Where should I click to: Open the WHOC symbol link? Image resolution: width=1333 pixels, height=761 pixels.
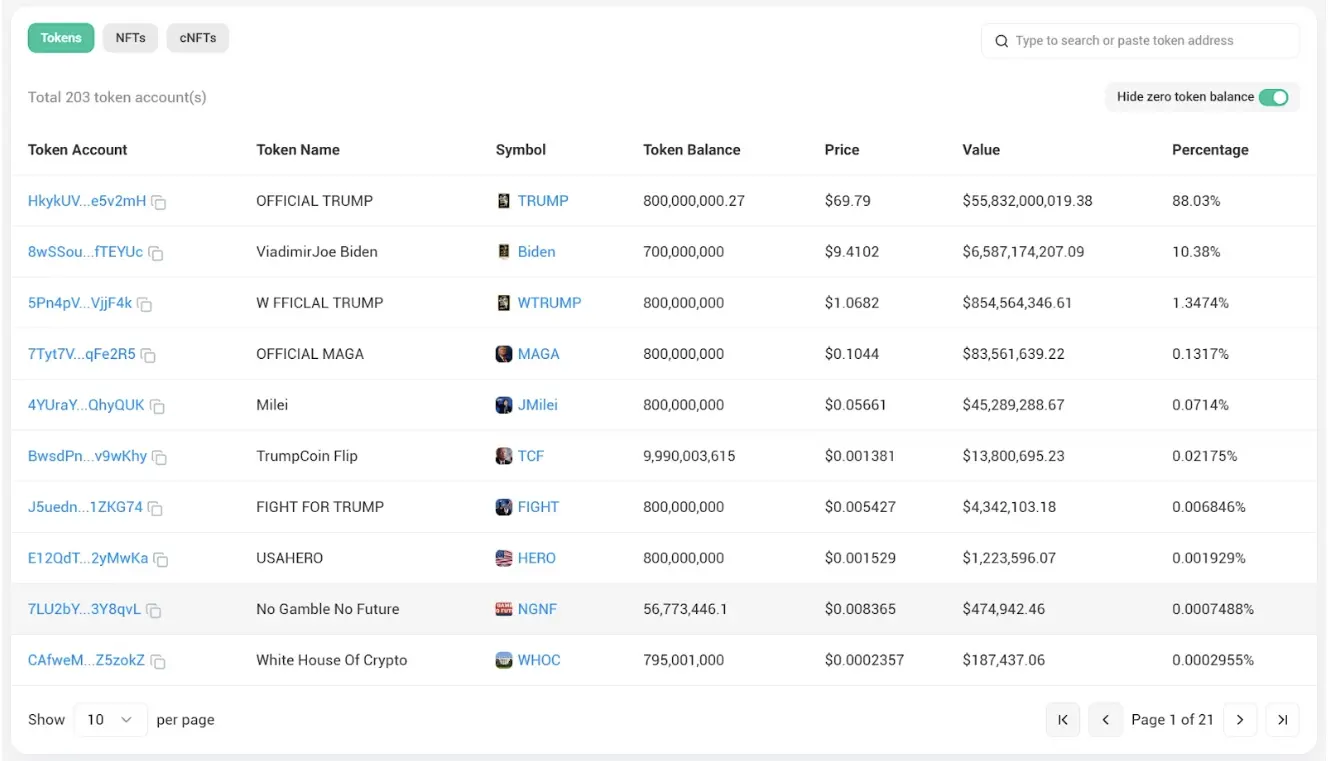pyautogui.click(x=539, y=660)
